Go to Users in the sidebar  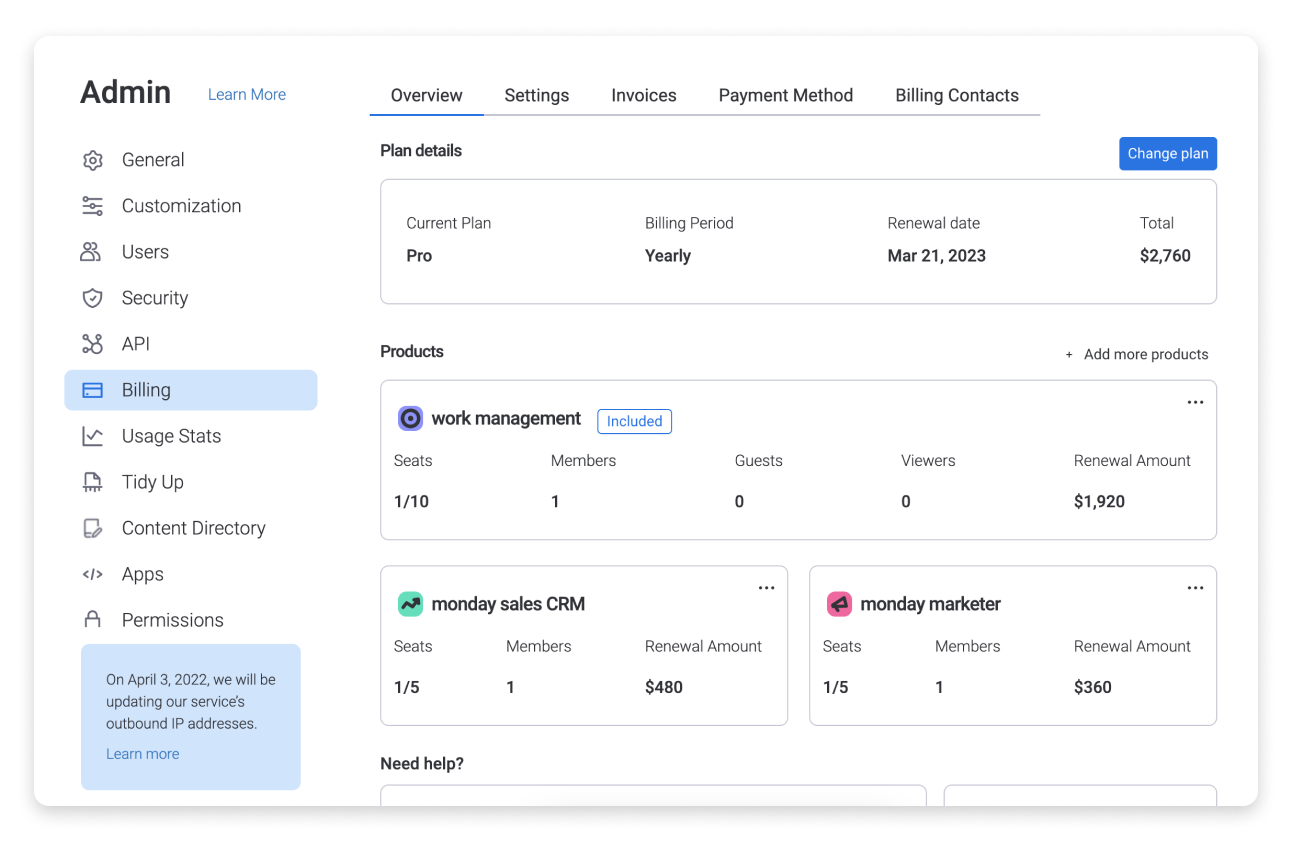coord(191,252)
